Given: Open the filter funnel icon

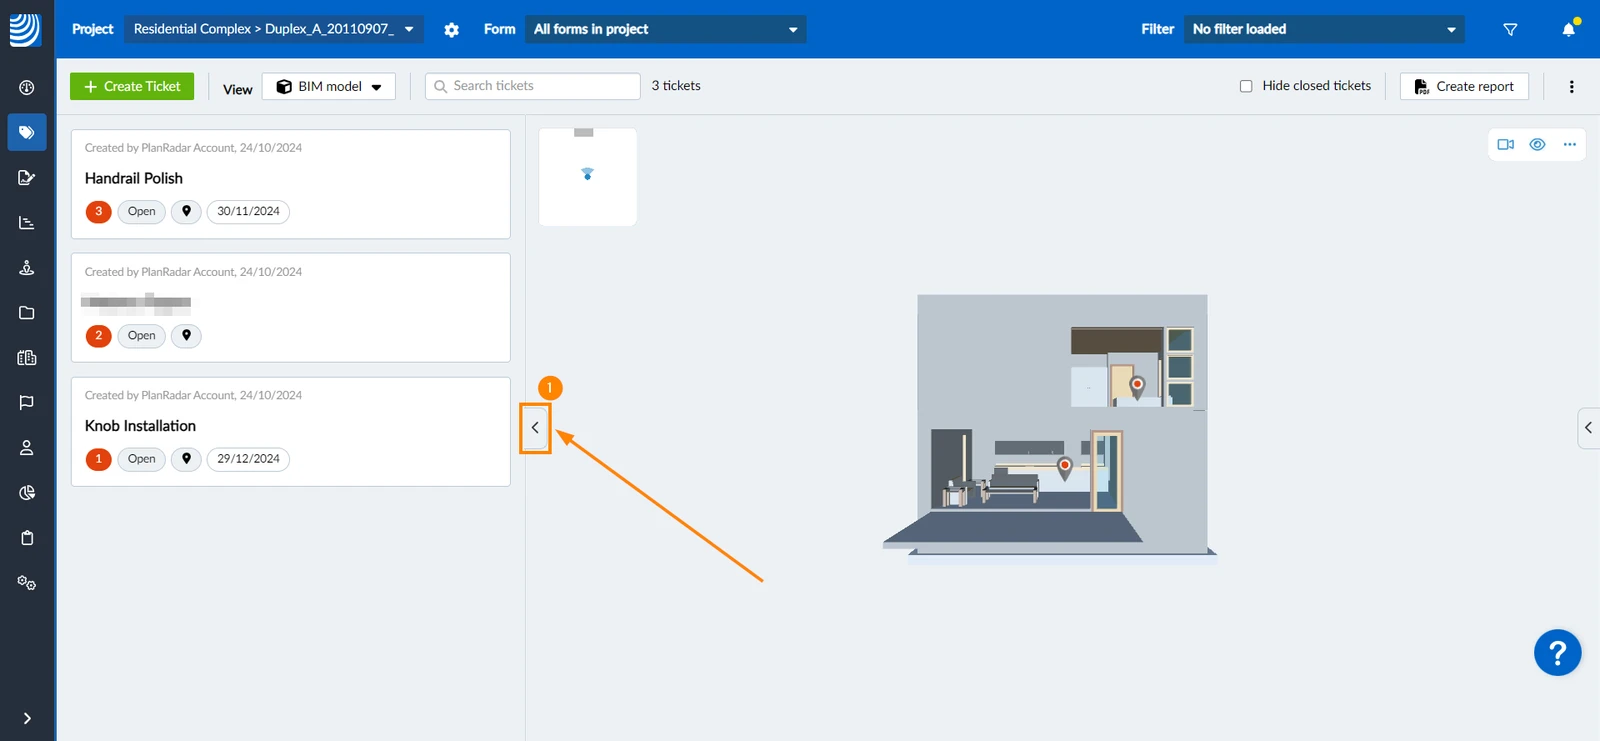Looking at the screenshot, I should [1510, 29].
